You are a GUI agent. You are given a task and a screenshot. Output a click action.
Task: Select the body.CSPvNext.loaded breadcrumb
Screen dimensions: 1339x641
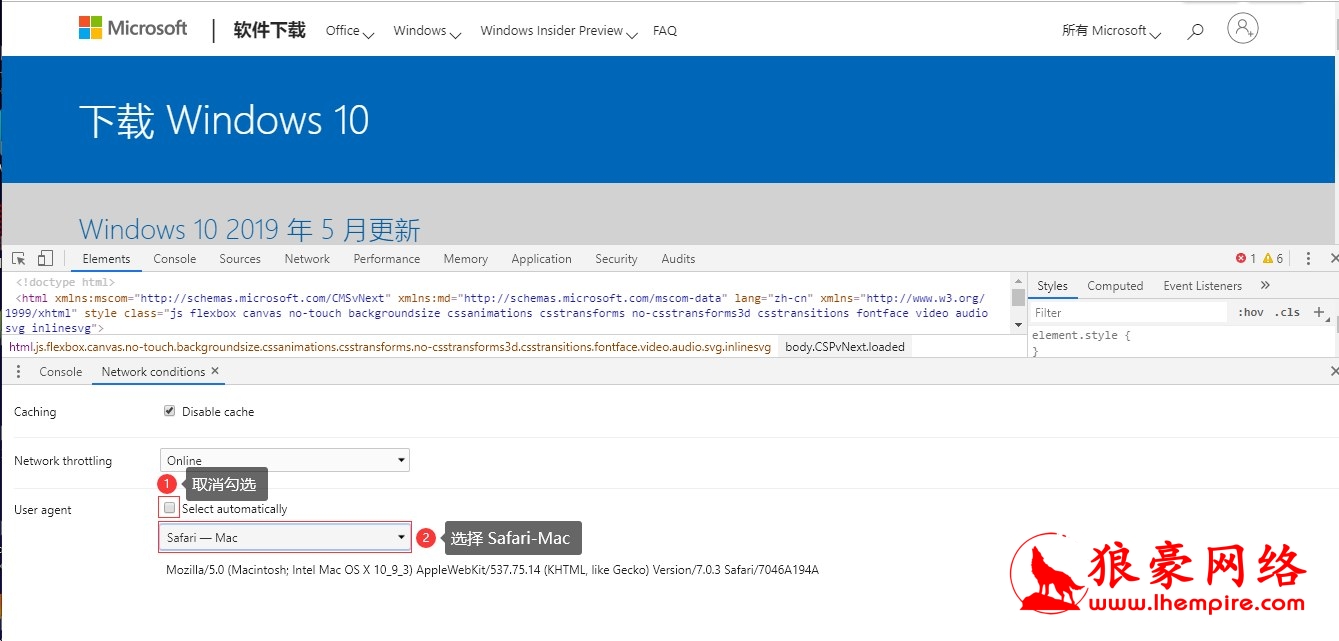(845, 347)
